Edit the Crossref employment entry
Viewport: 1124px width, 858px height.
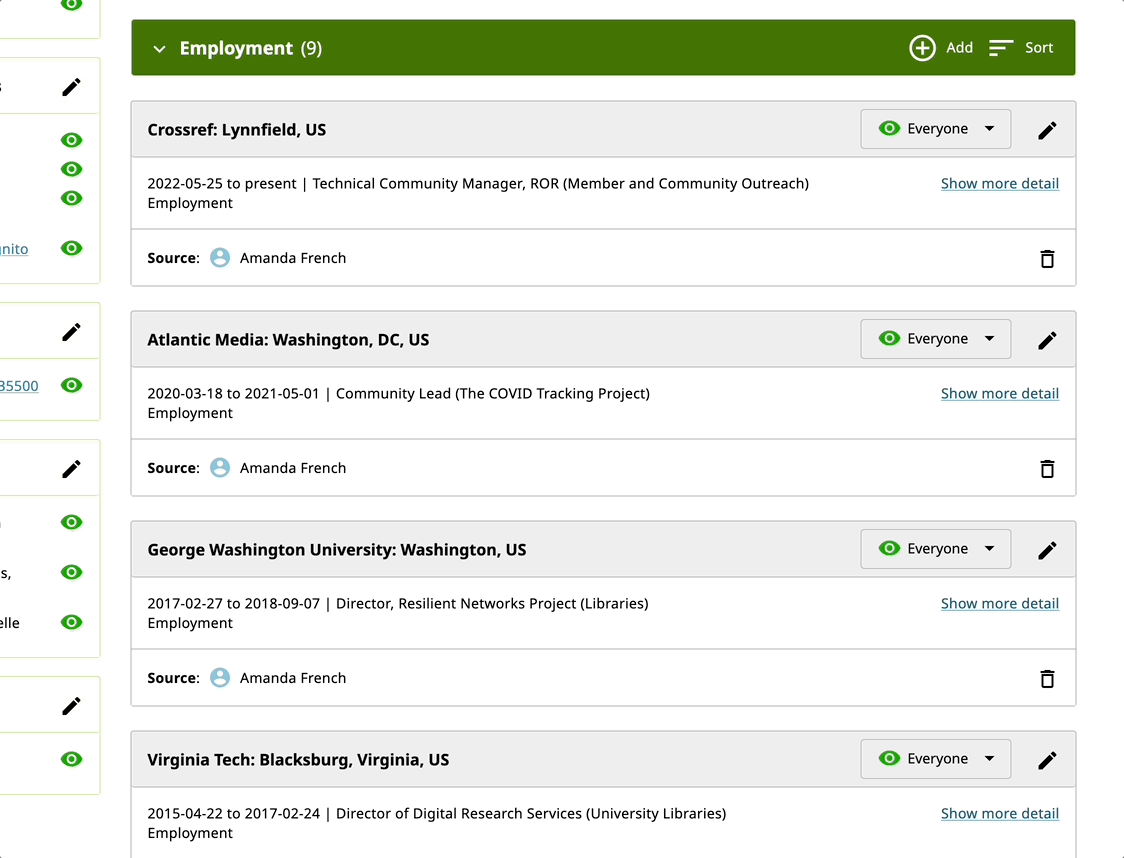pyautogui.click(x=1047, y=130)
